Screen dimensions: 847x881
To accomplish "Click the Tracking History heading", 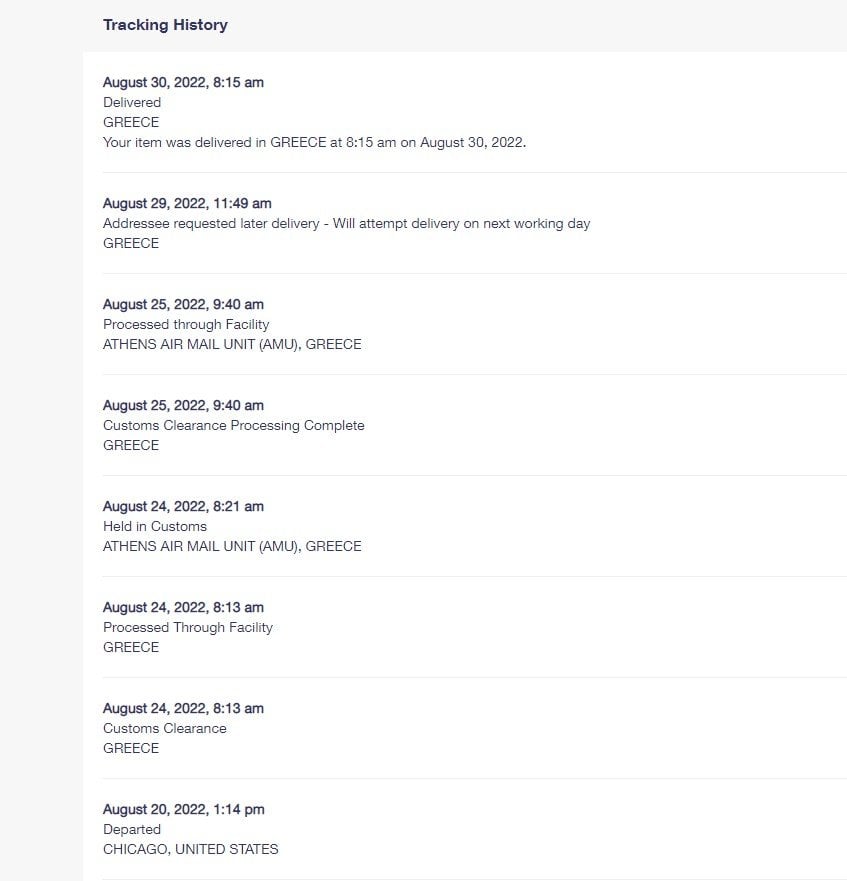I will pos(165,25).
